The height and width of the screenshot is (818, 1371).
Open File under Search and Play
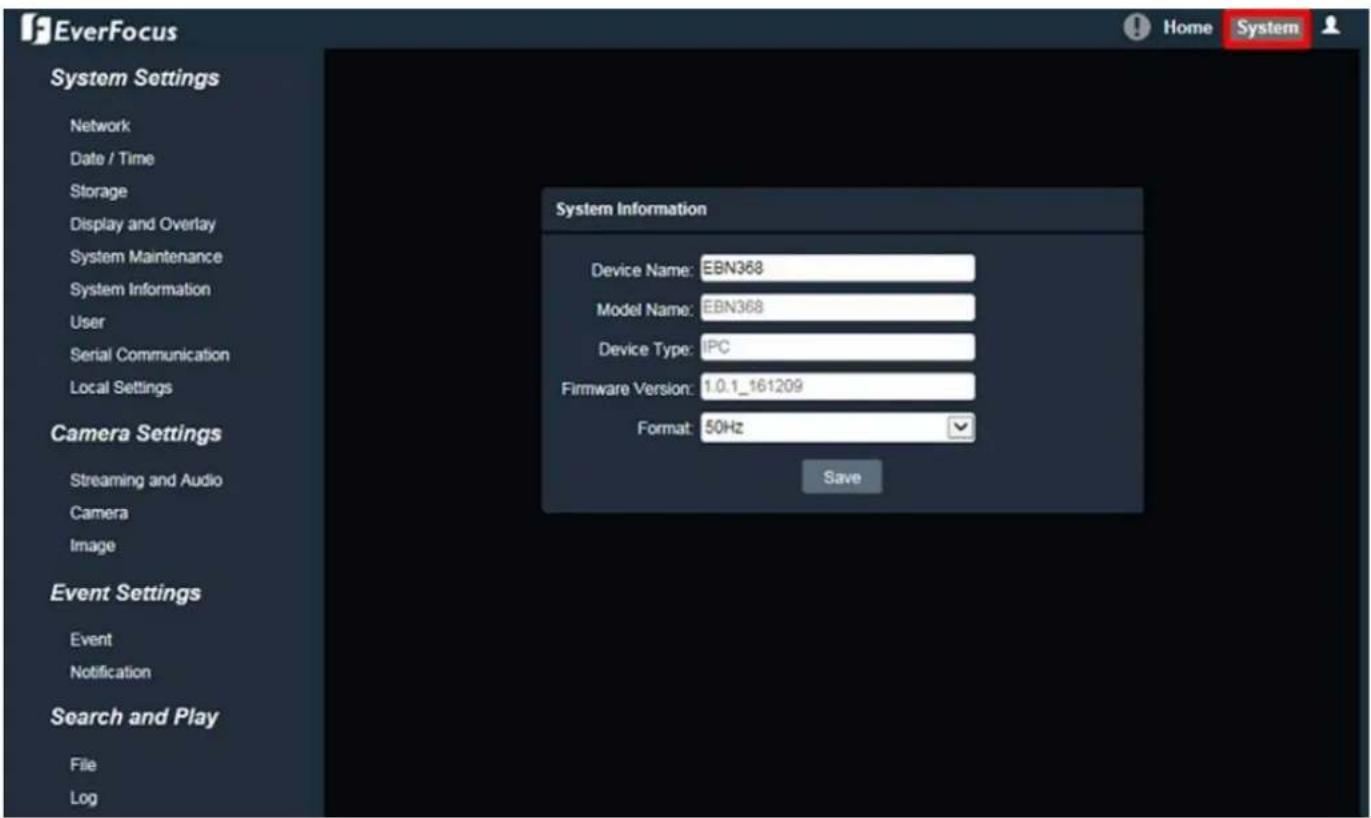point(83,765)
